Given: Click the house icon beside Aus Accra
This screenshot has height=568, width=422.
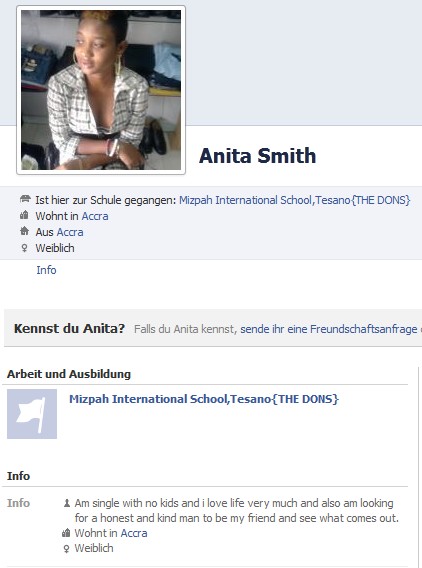Looking at the screenshot, I should pos(24,231).
